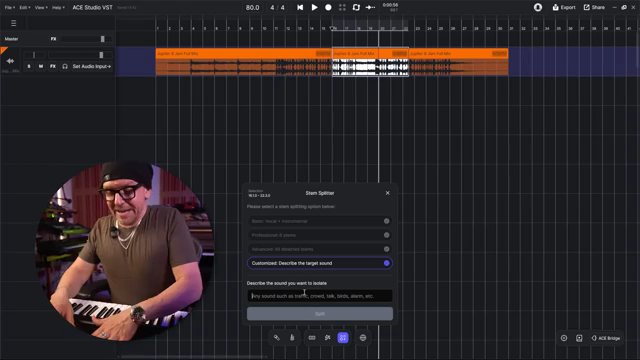Open the Help menu

tap(58, 7)
